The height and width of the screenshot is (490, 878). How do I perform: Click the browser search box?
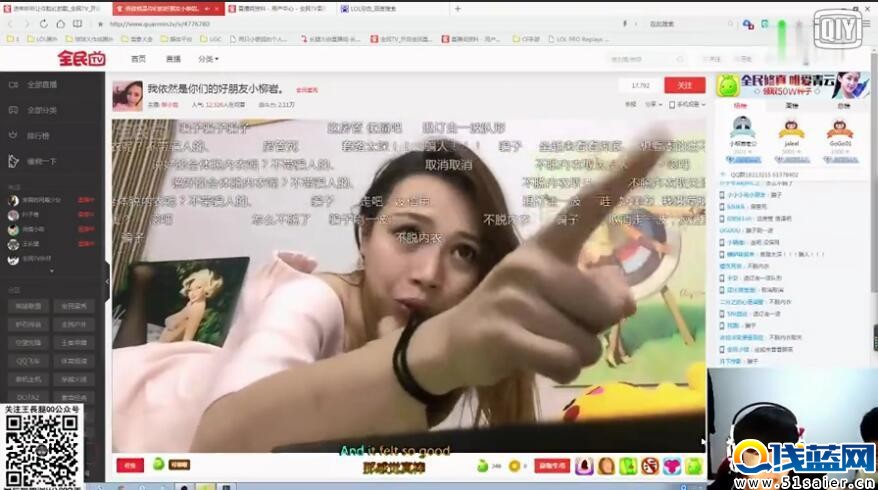(x=689, y=24)
